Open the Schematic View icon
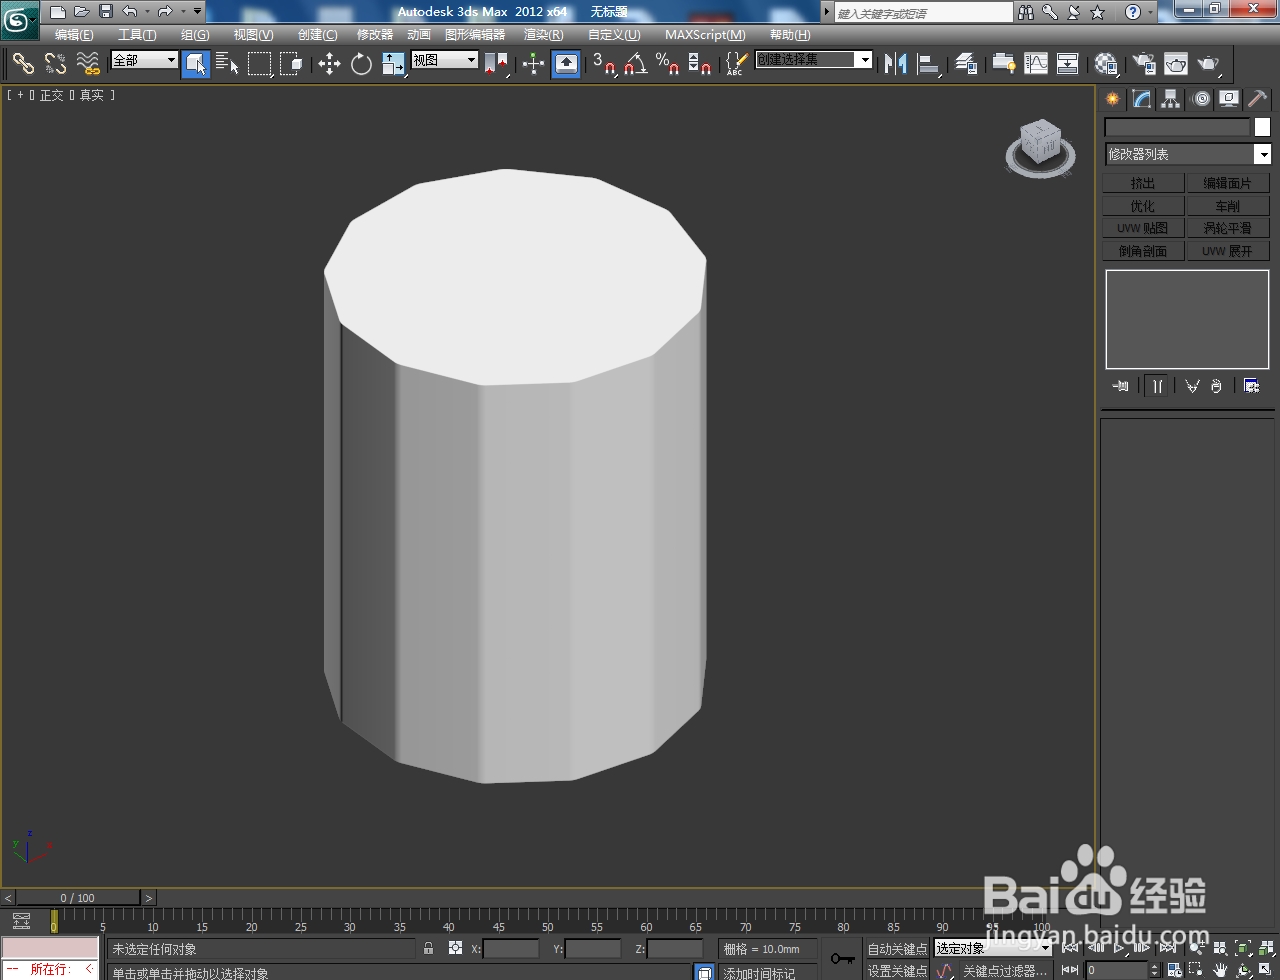 point(1068,64)
